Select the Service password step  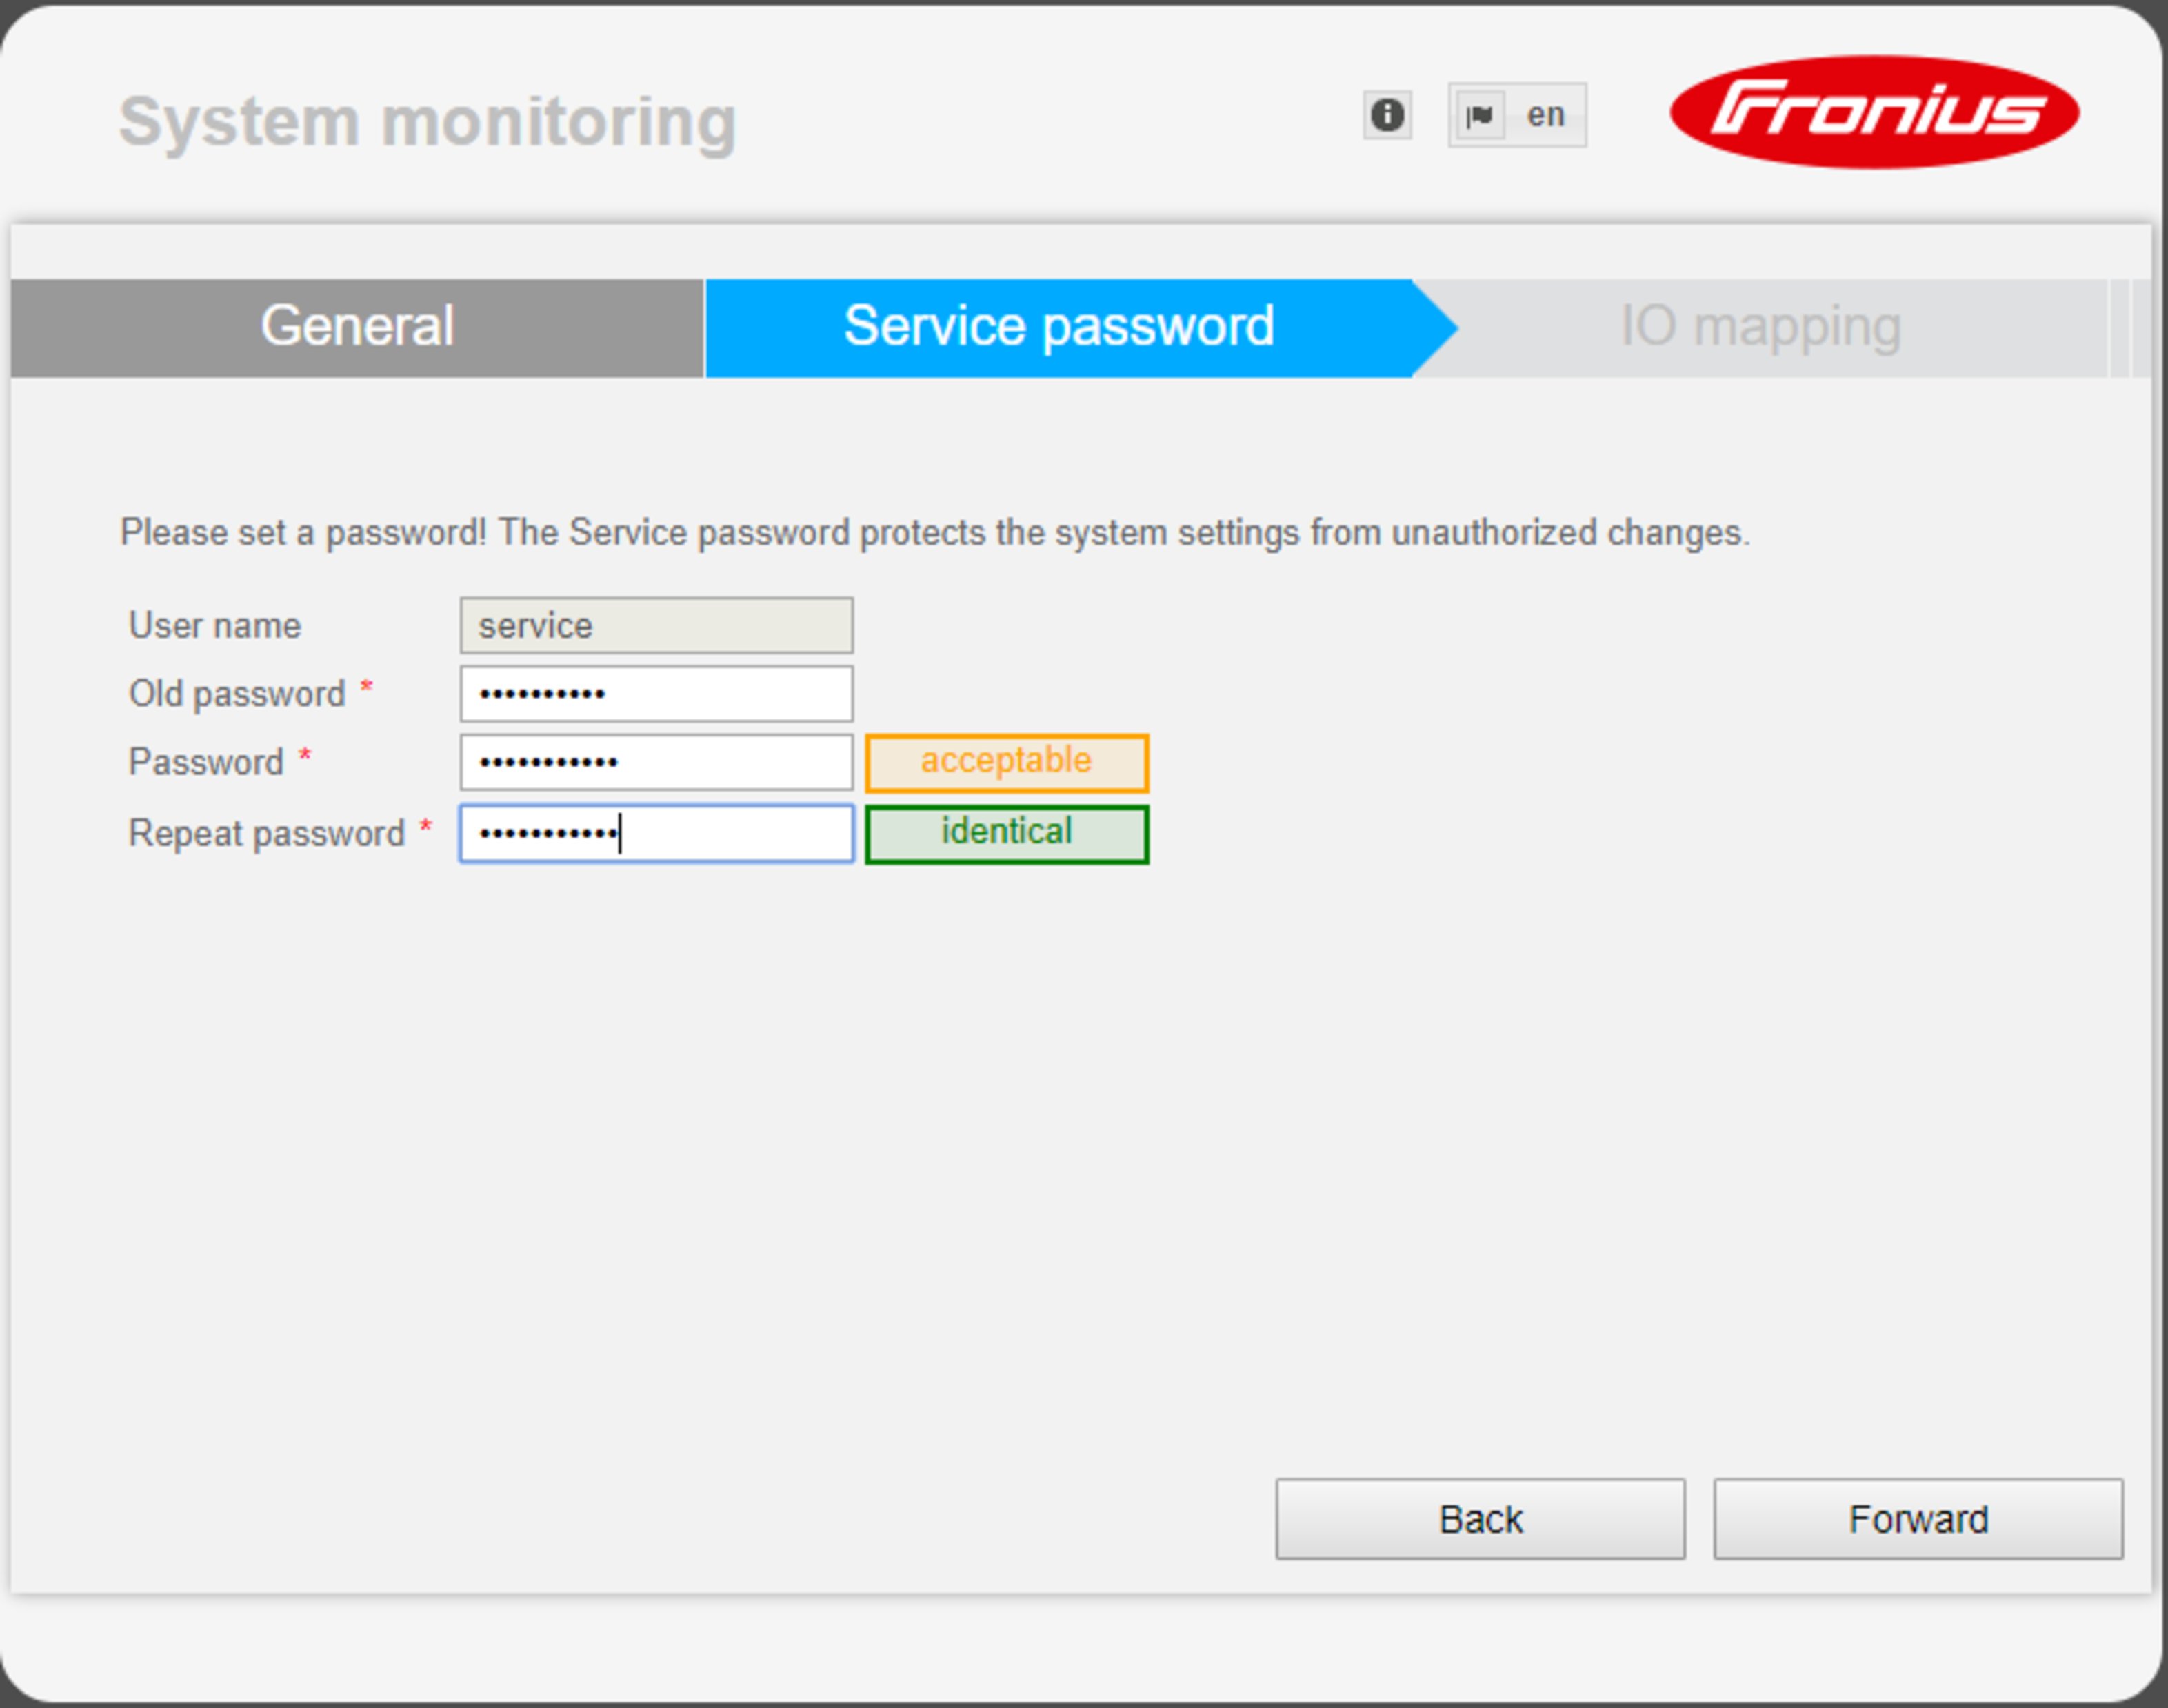point(1060,328)
